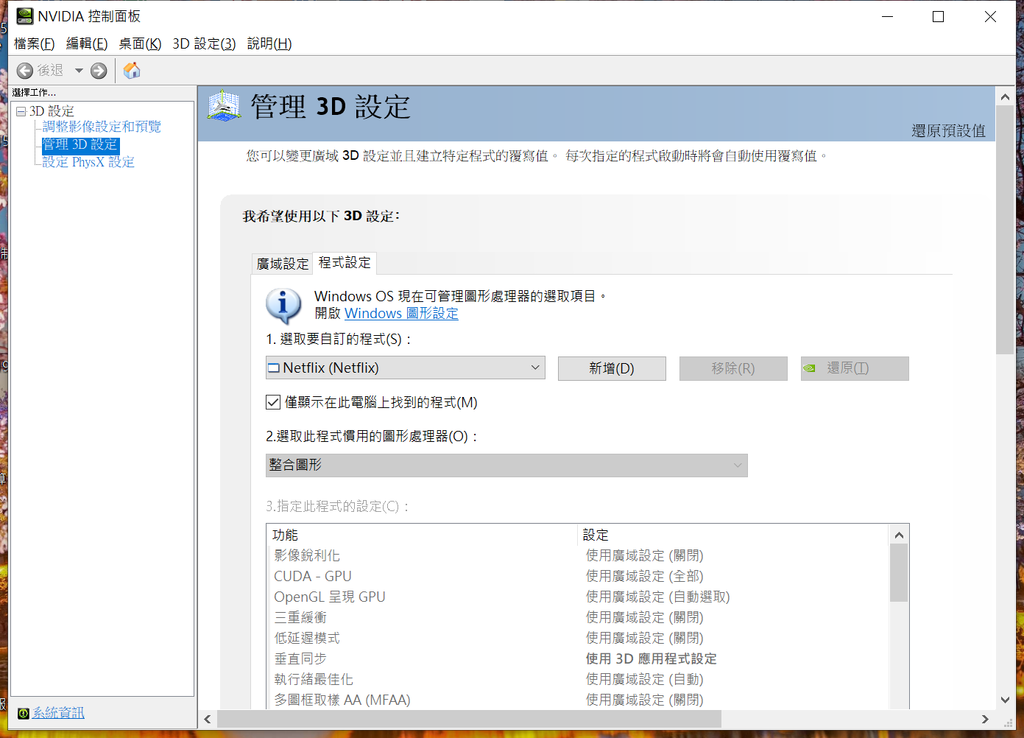The height and width of the screenshot is (738, 1024).
Task: Click the Forward arrow icon in toolbar
Action: click(99, 71)
